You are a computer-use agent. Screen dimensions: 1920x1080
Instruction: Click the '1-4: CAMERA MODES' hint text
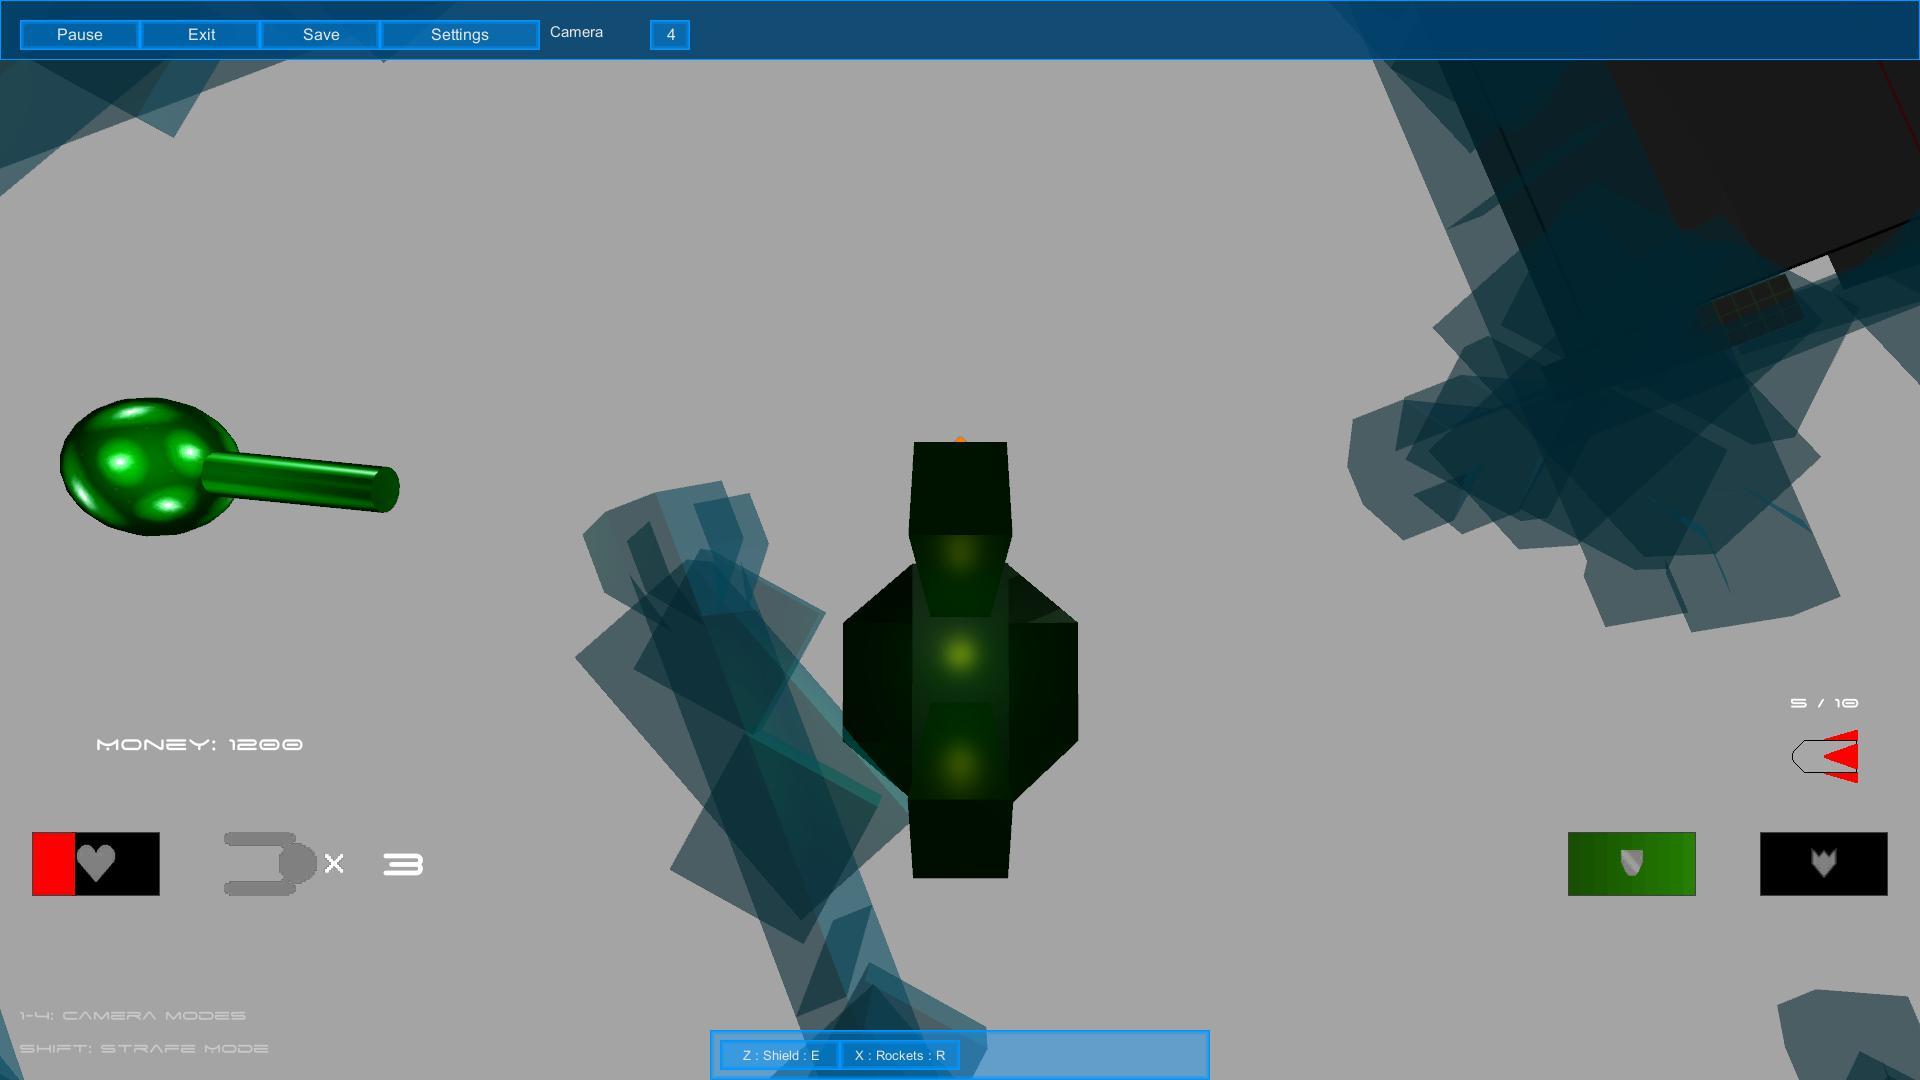click(x=135, y=1014)
